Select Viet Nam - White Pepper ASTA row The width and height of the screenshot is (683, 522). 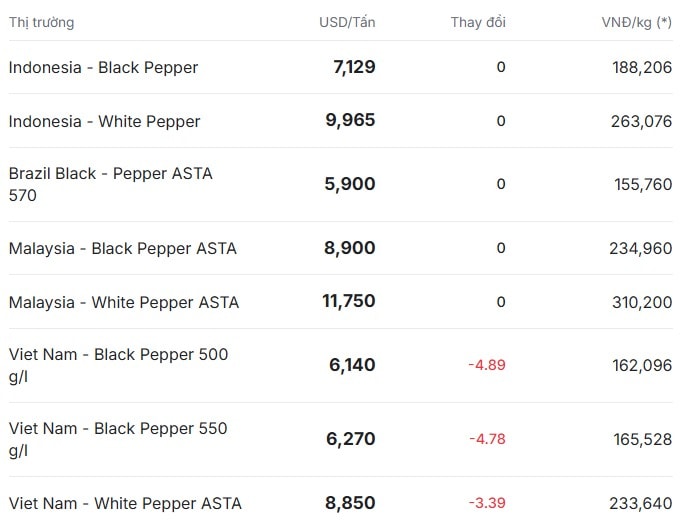click(x=341, y=503)
